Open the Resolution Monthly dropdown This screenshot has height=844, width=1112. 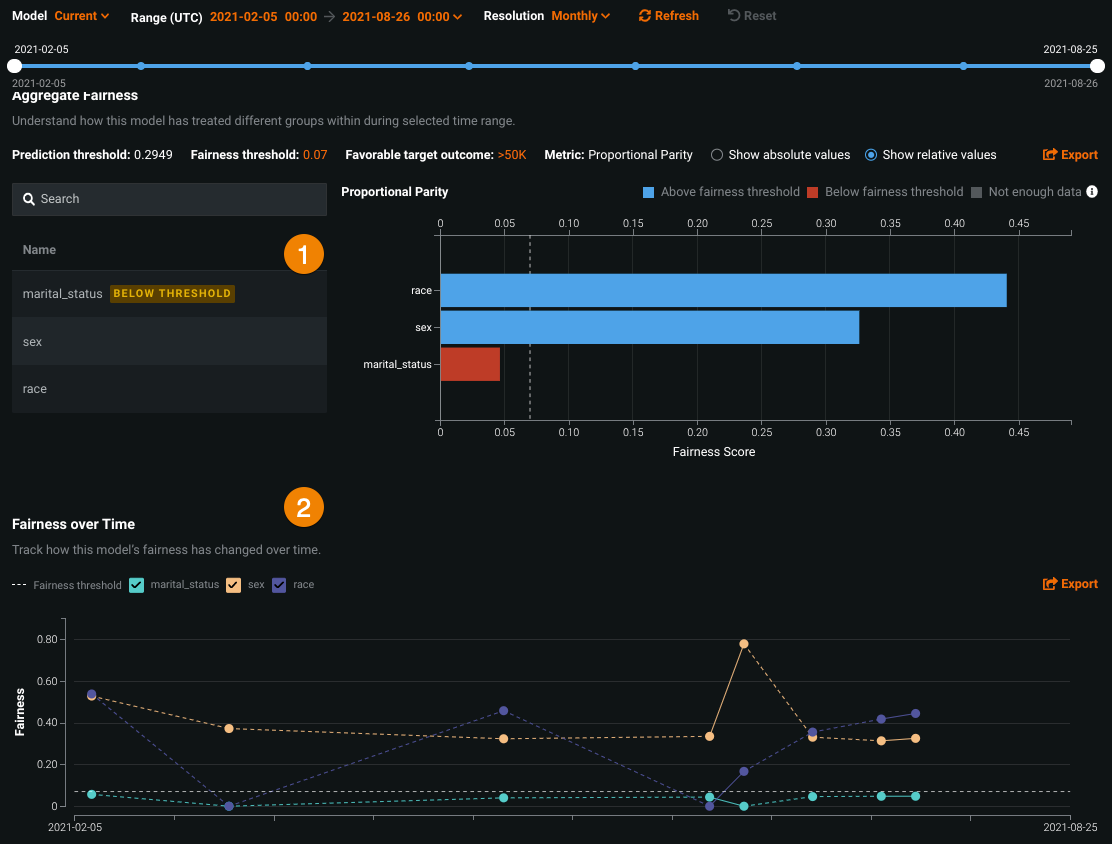point(580,16)
